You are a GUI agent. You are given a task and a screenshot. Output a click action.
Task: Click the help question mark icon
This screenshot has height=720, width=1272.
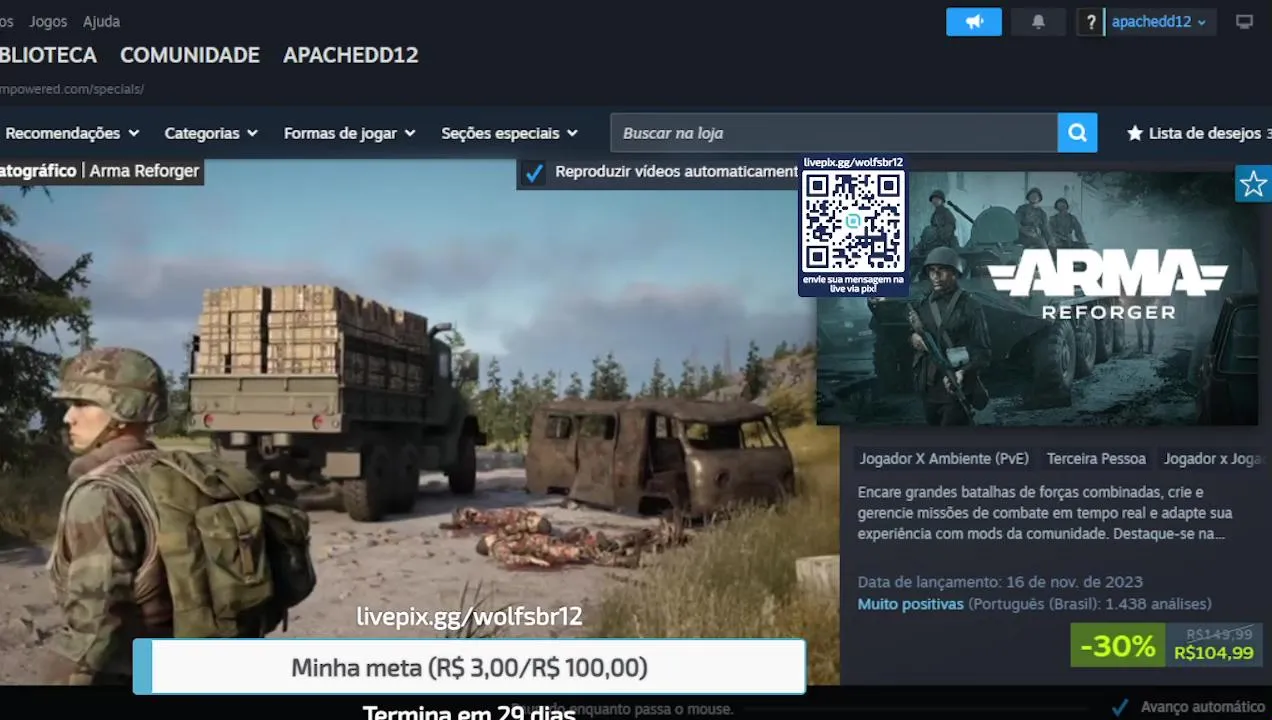tap(1090, 22)
